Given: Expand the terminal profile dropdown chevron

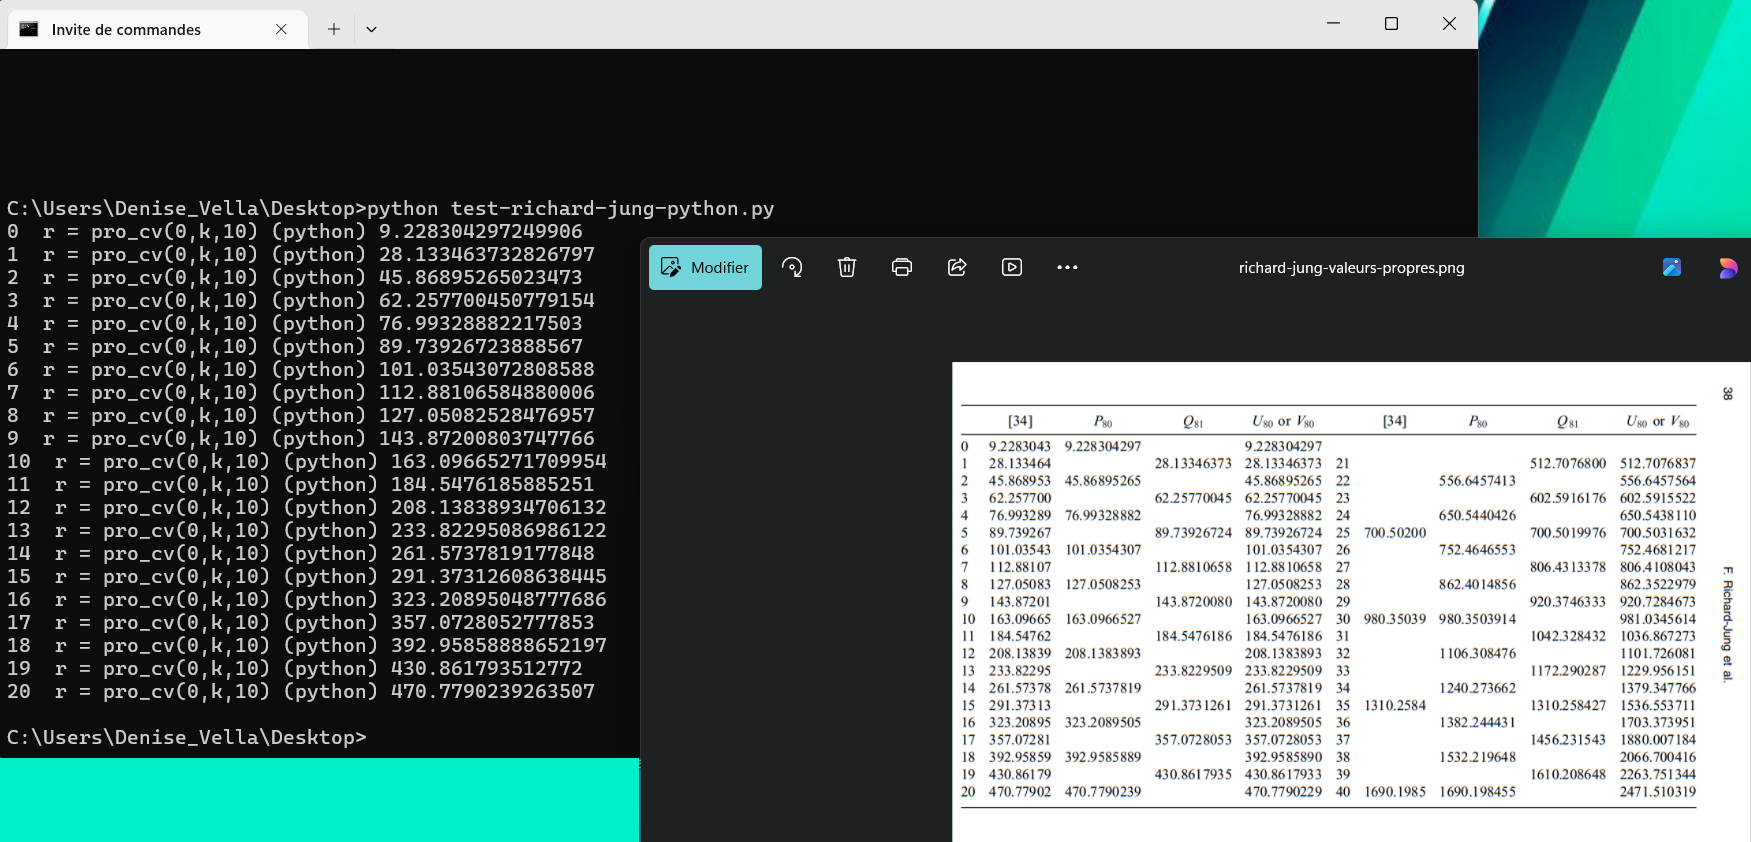Looking at the screenshot, I should (x=371, y=29).
